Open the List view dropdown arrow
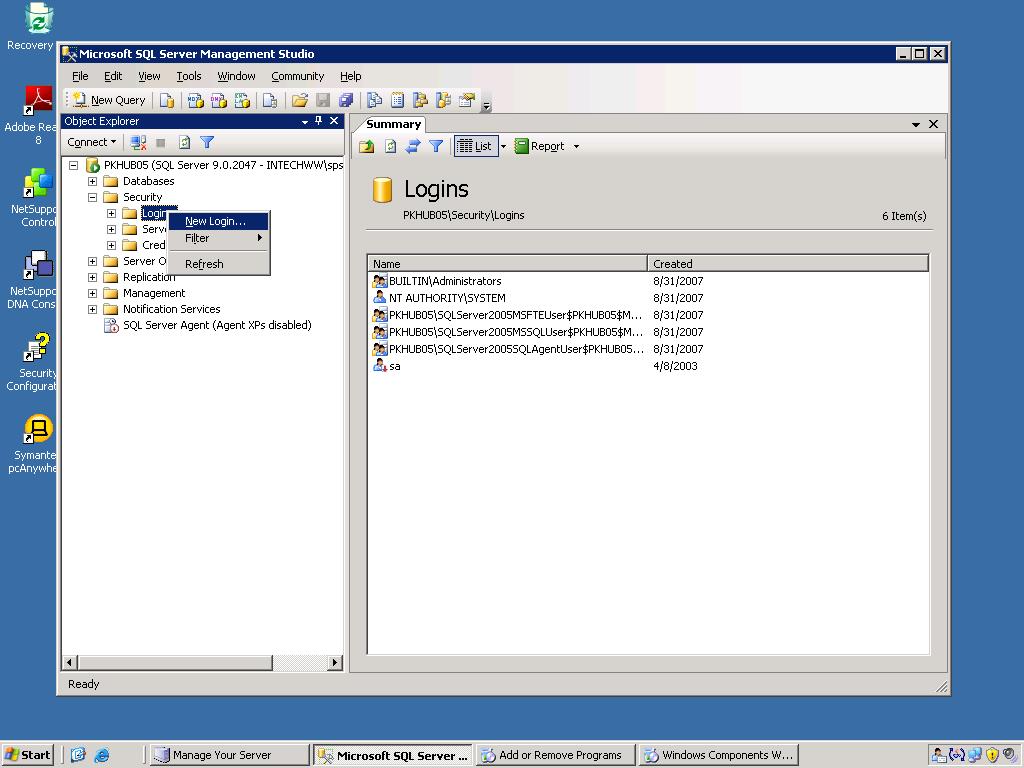 pos(504,146)
